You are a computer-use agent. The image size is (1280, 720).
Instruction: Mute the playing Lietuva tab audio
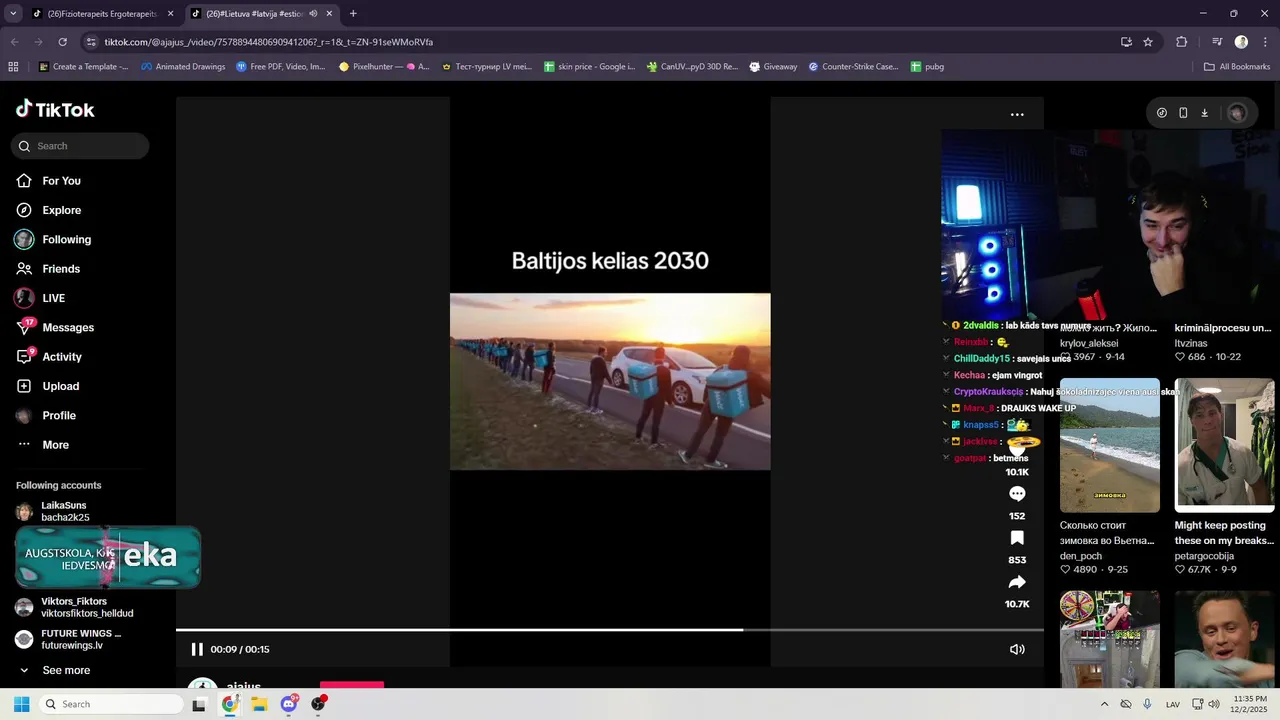click(x=313, y=14)
